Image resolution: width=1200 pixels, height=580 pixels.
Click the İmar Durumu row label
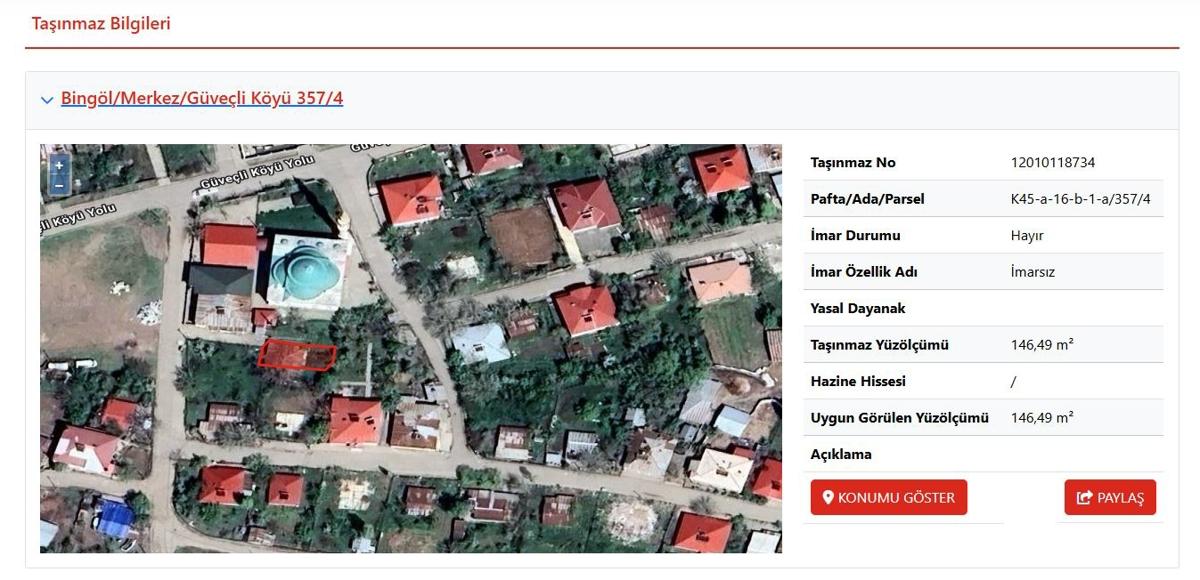tap(855, 235)
